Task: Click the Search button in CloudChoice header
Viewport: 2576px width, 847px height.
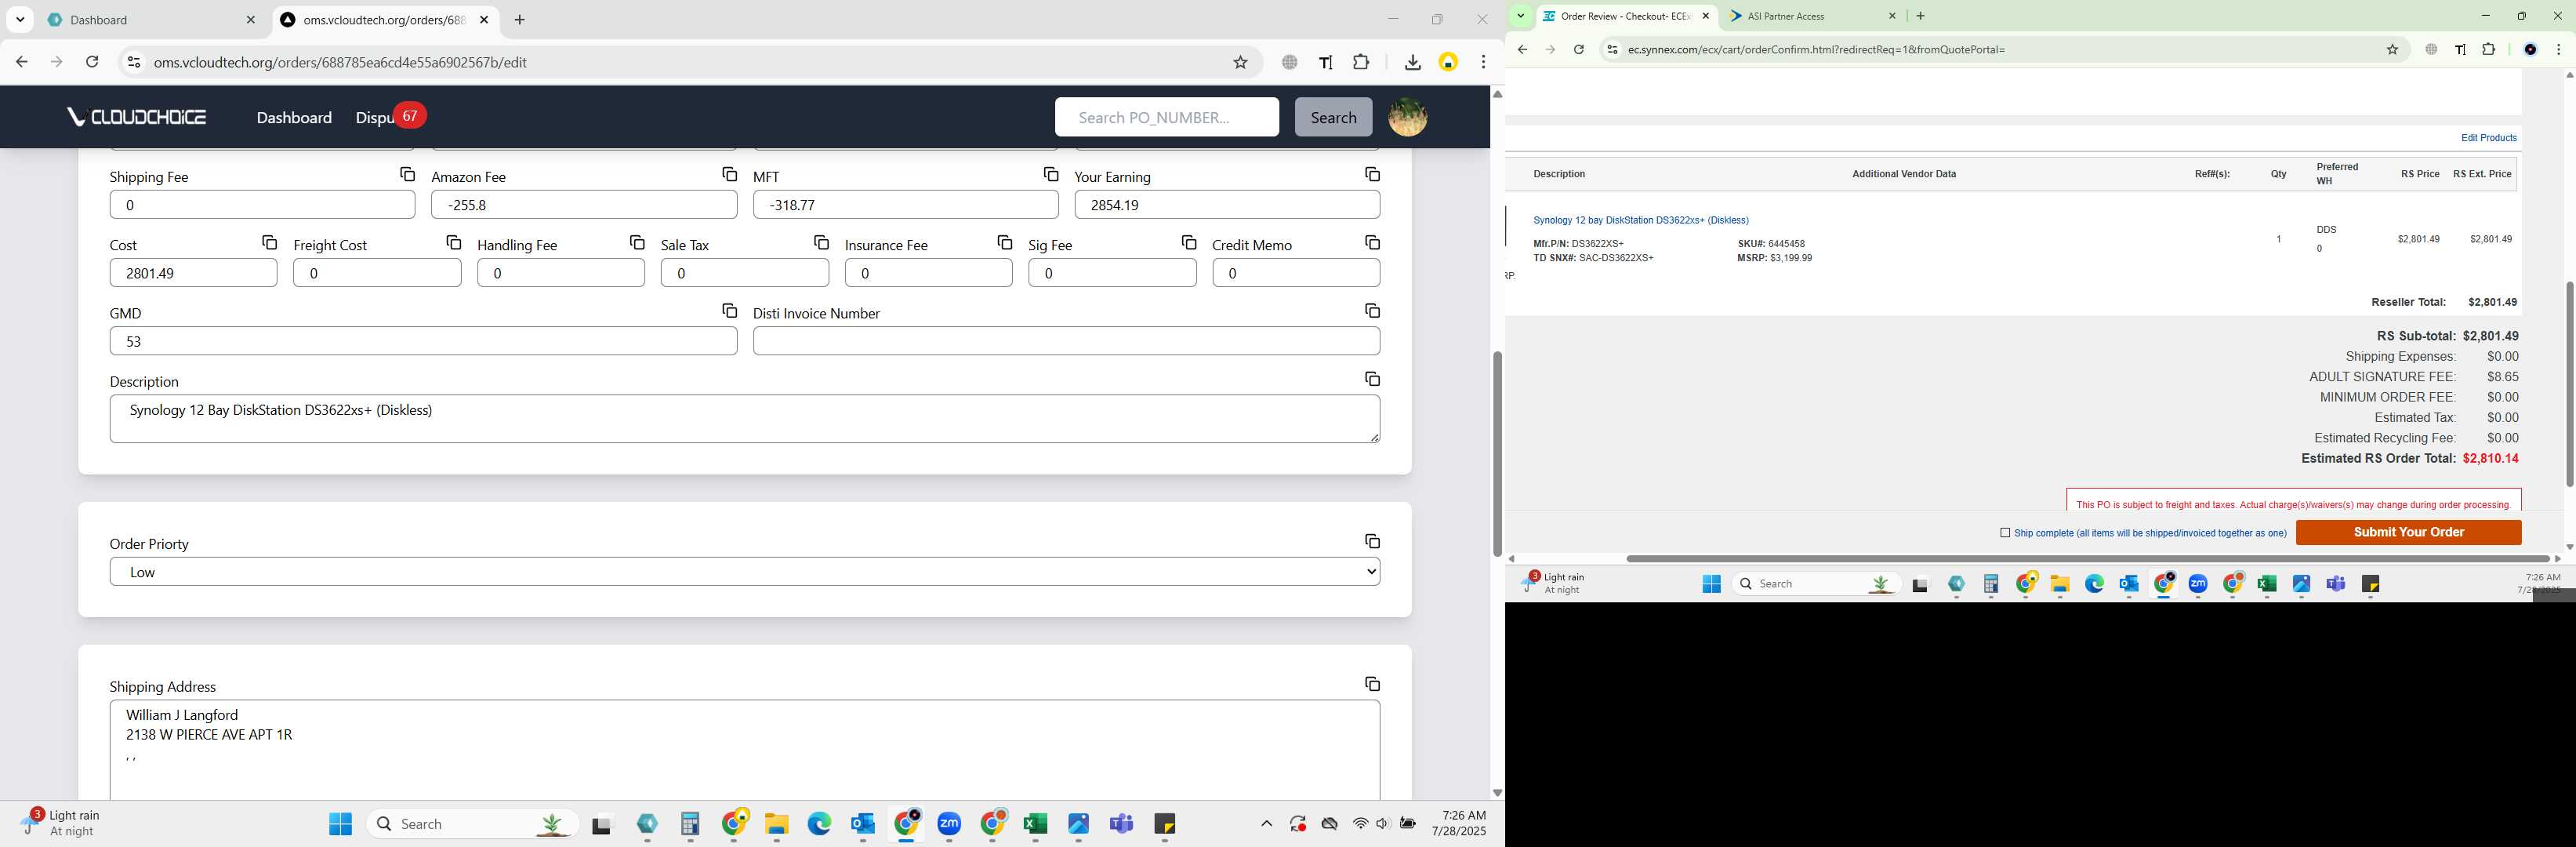Action: (x=1333, y=117)
